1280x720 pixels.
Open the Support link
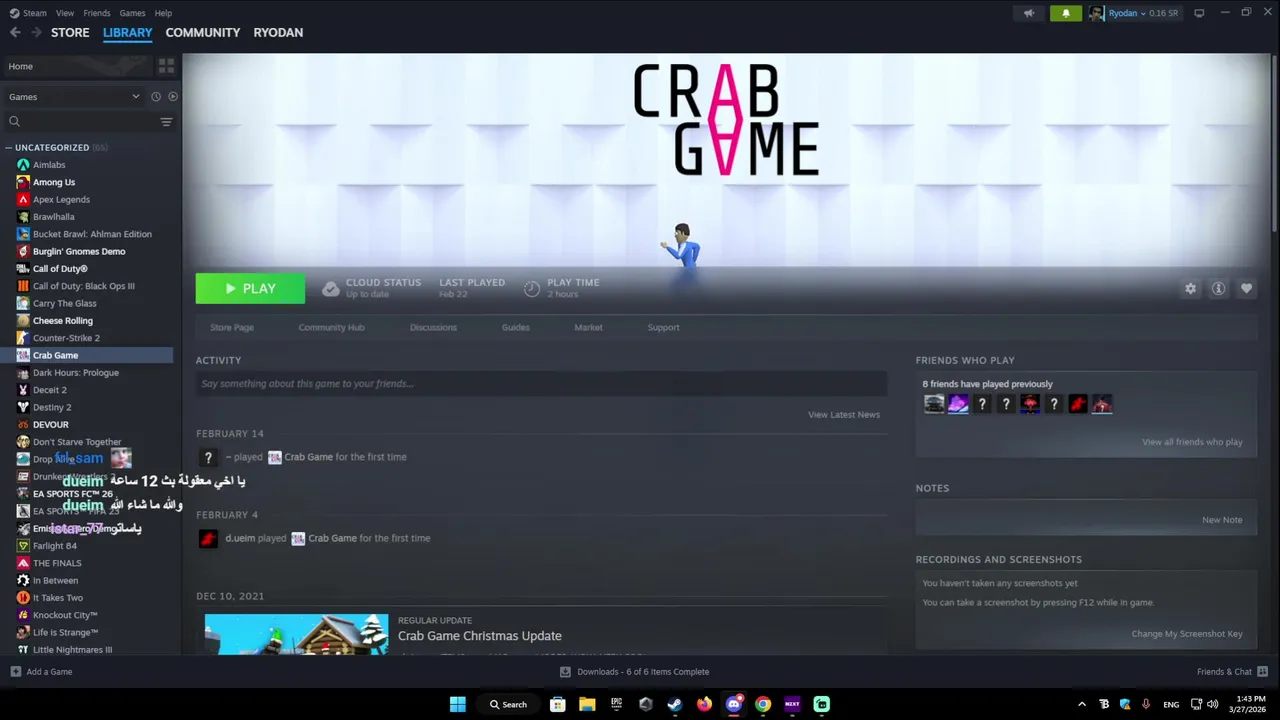[663, 327]
